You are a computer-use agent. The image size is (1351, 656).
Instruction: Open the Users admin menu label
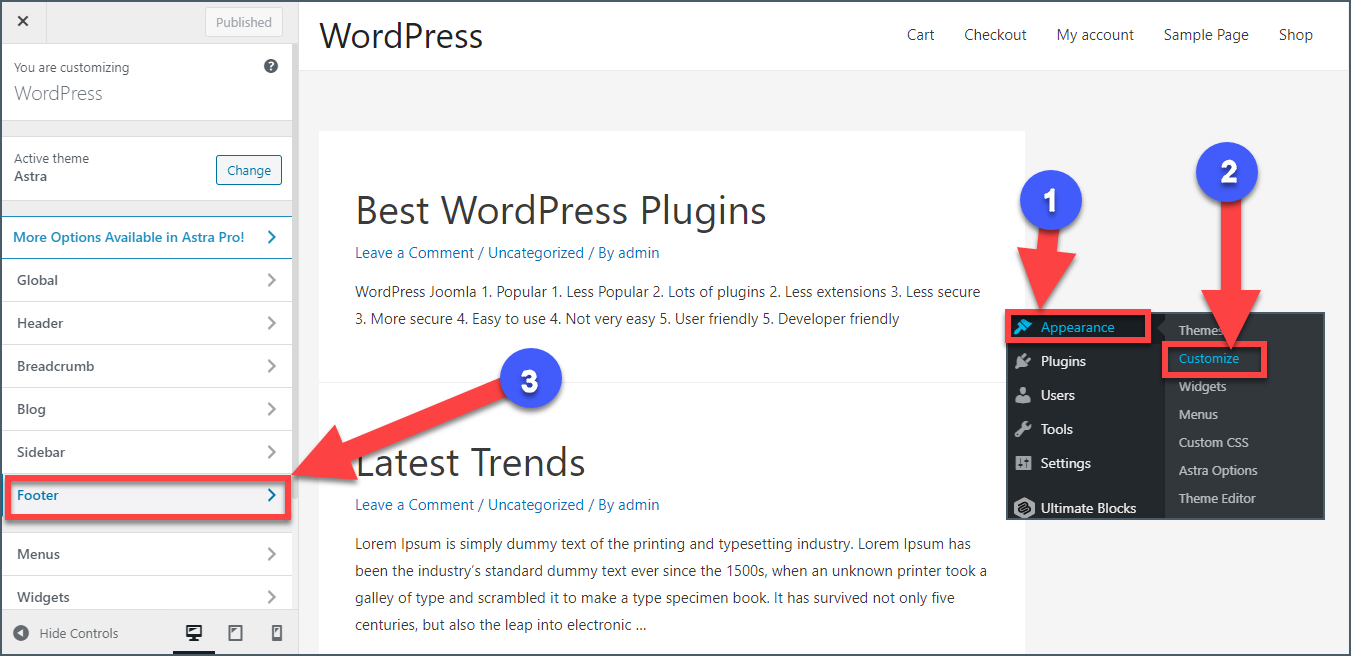[1058, 395]
